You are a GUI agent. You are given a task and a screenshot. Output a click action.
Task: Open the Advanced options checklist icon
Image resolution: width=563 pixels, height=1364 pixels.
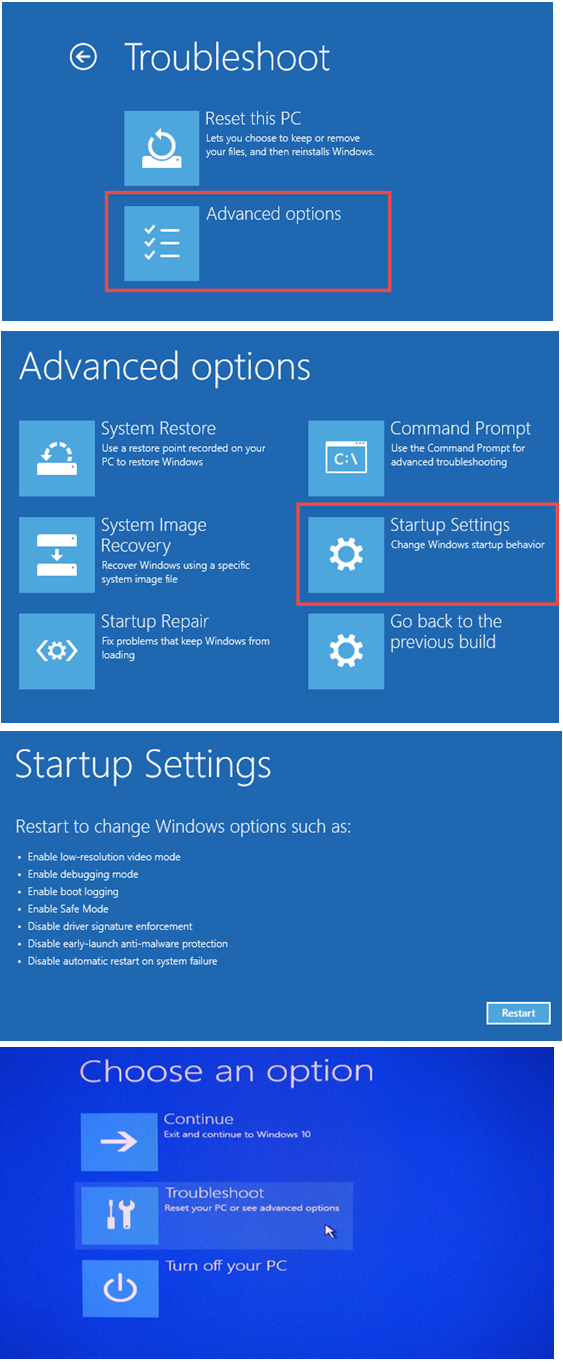[x=161, y=243]
